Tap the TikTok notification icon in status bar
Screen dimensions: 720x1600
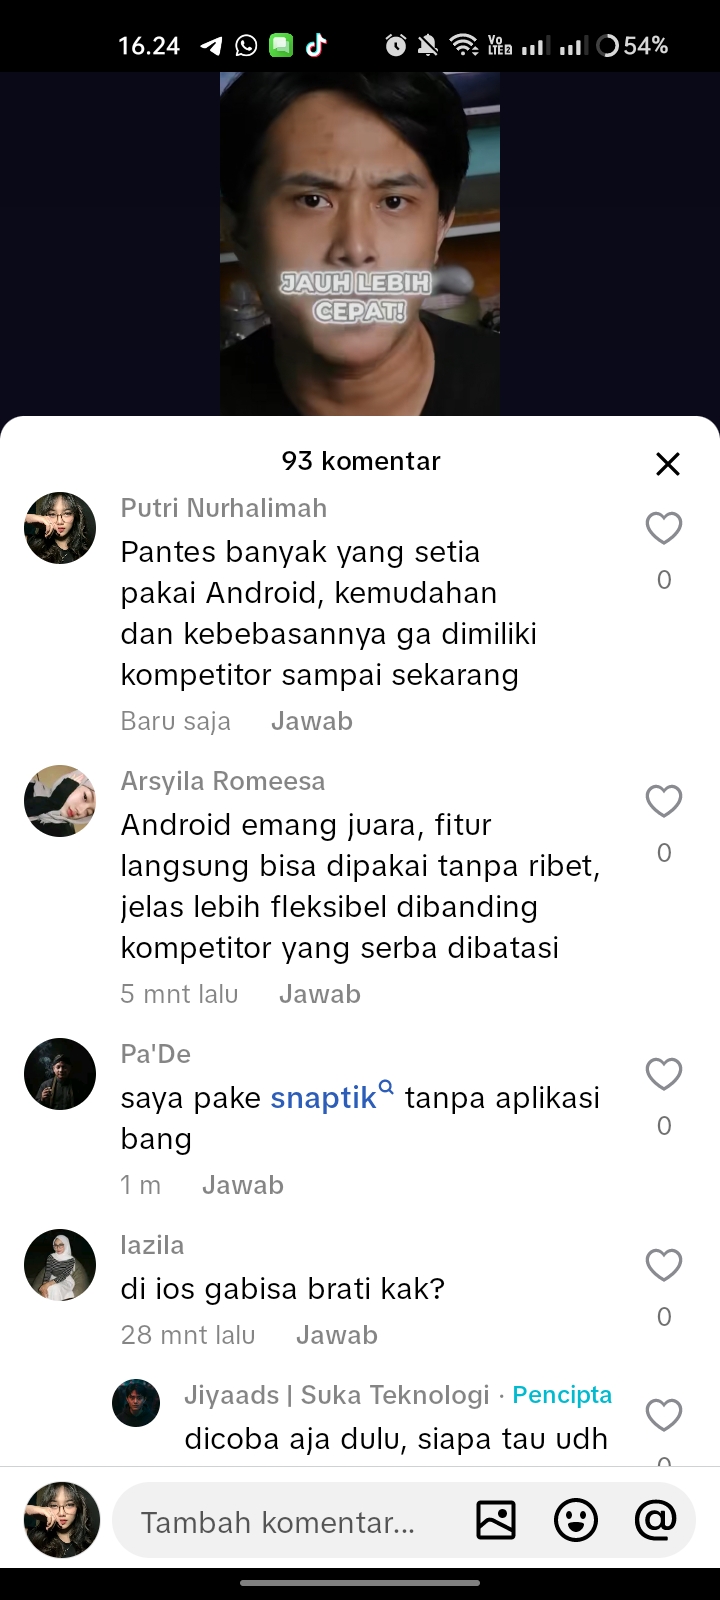tap(317, 45)
